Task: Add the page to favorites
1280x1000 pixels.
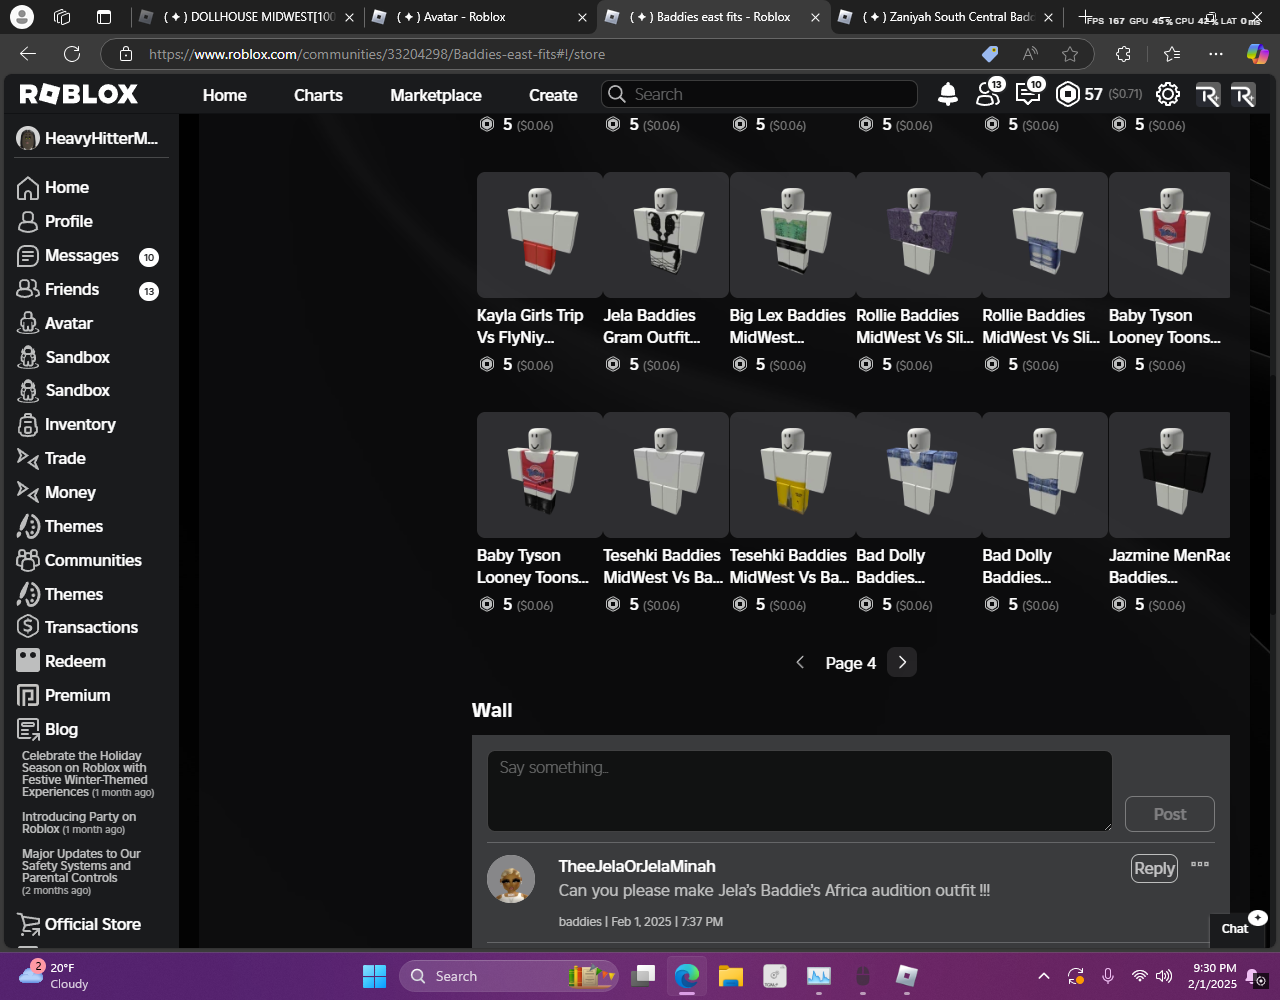Action: point(1070,54)
